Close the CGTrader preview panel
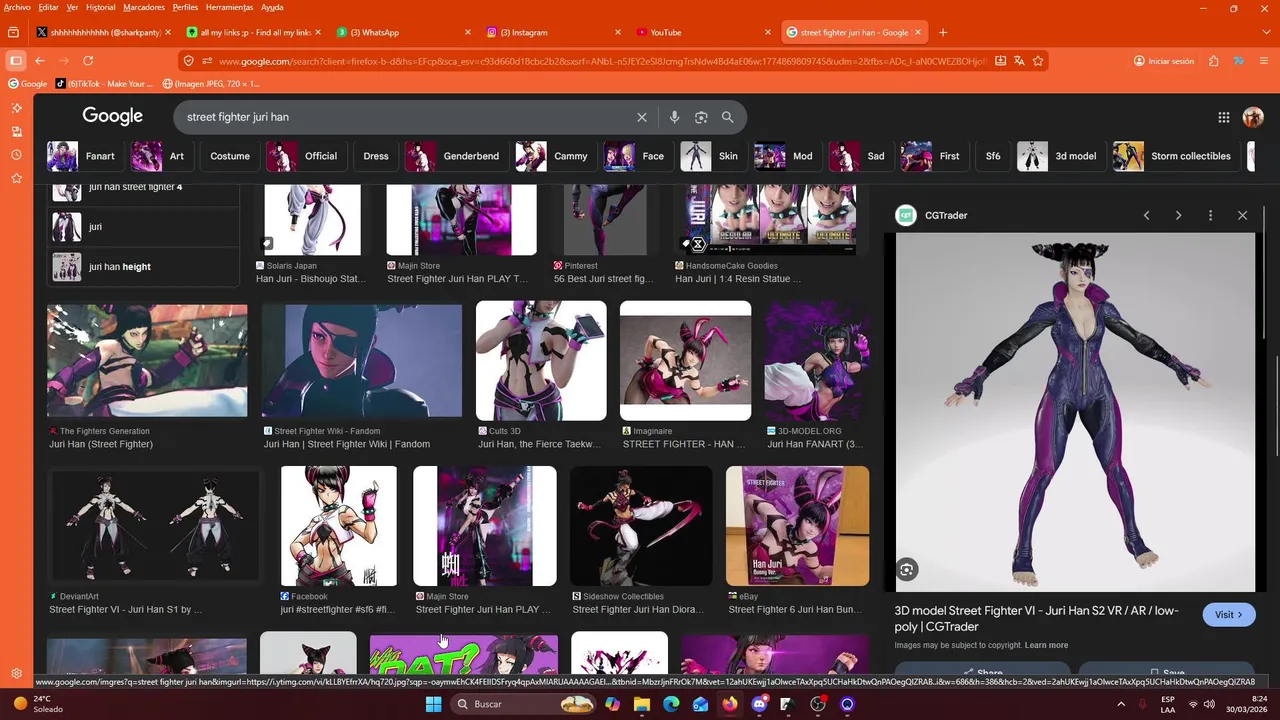Screen dimensions: 1280x720 pos(1242,215)
